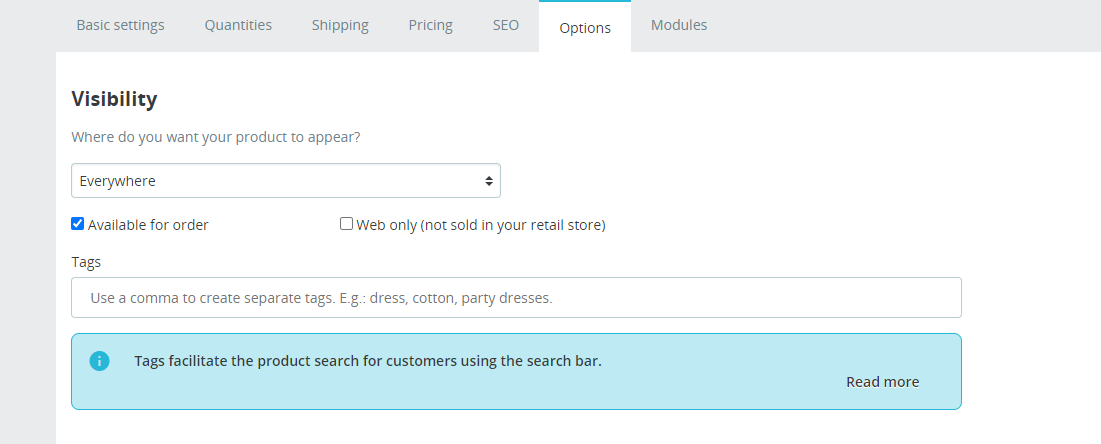Follow the Read more link

(x=882, y=382)
